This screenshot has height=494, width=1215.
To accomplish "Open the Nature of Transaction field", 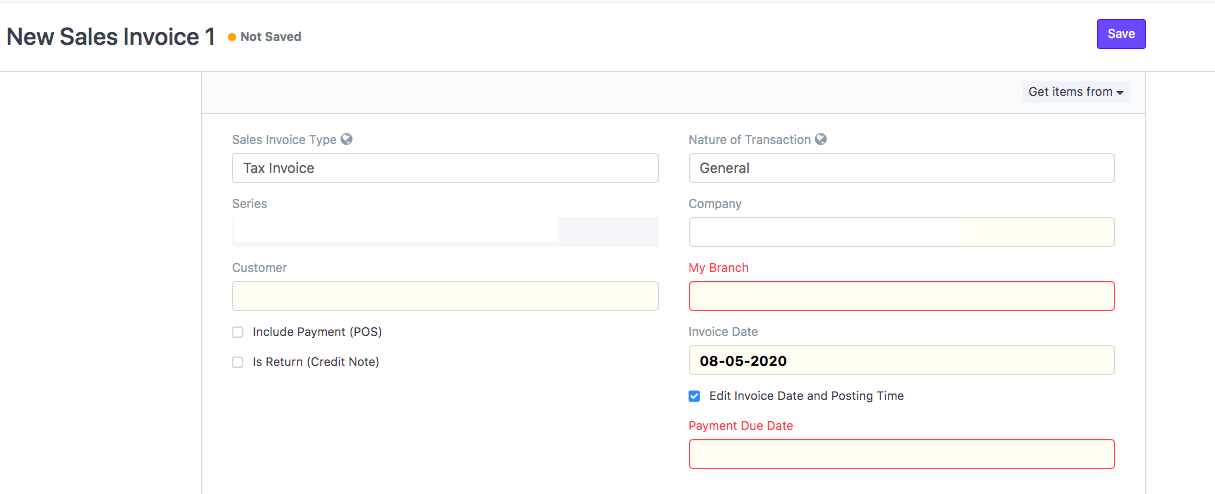I will click(x=901, y=168).
